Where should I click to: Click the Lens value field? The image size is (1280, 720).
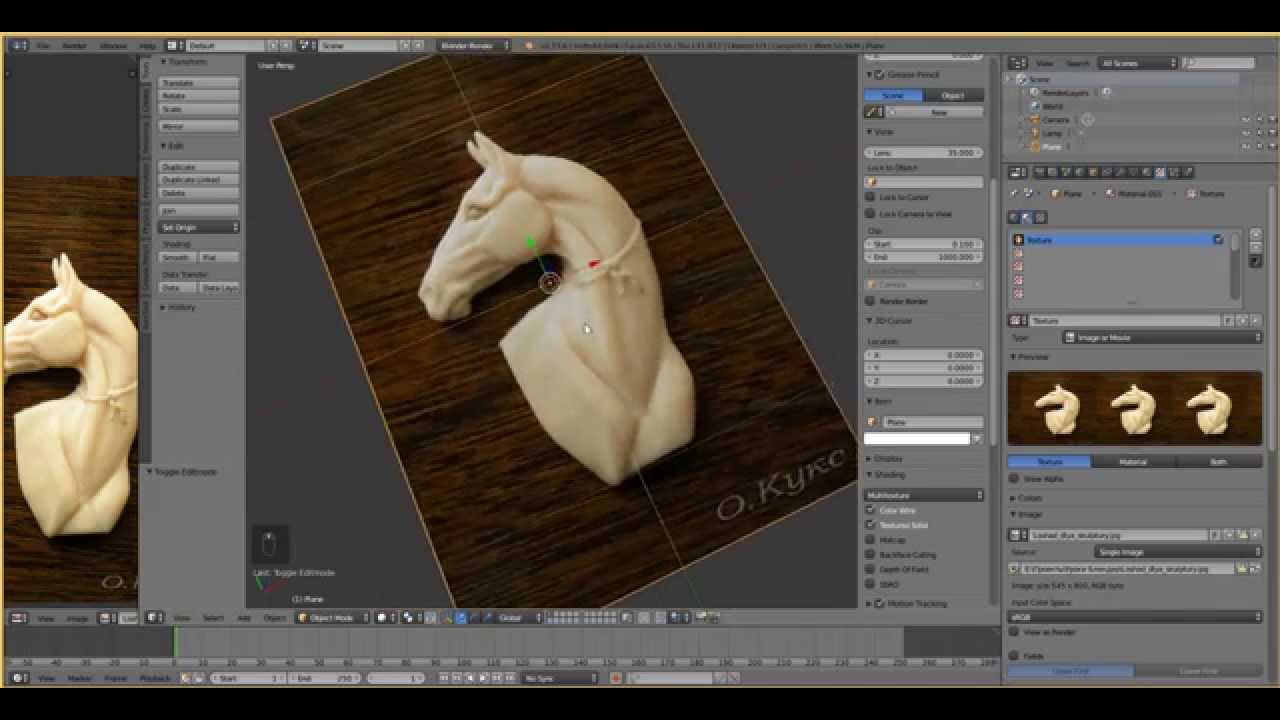(x=924, y=153)
